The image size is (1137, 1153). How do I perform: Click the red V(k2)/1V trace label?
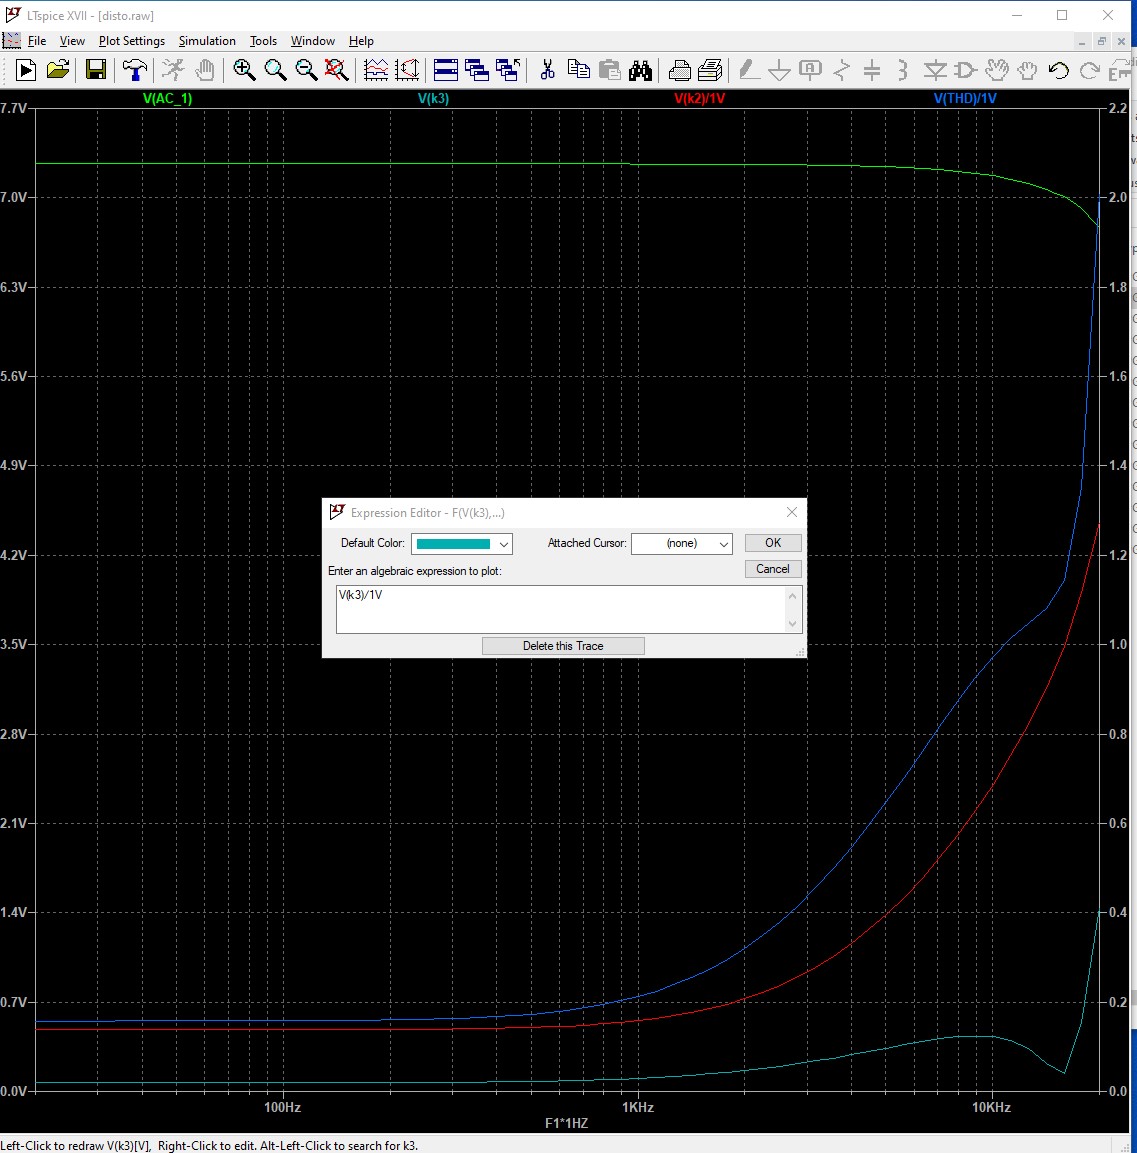699,99
